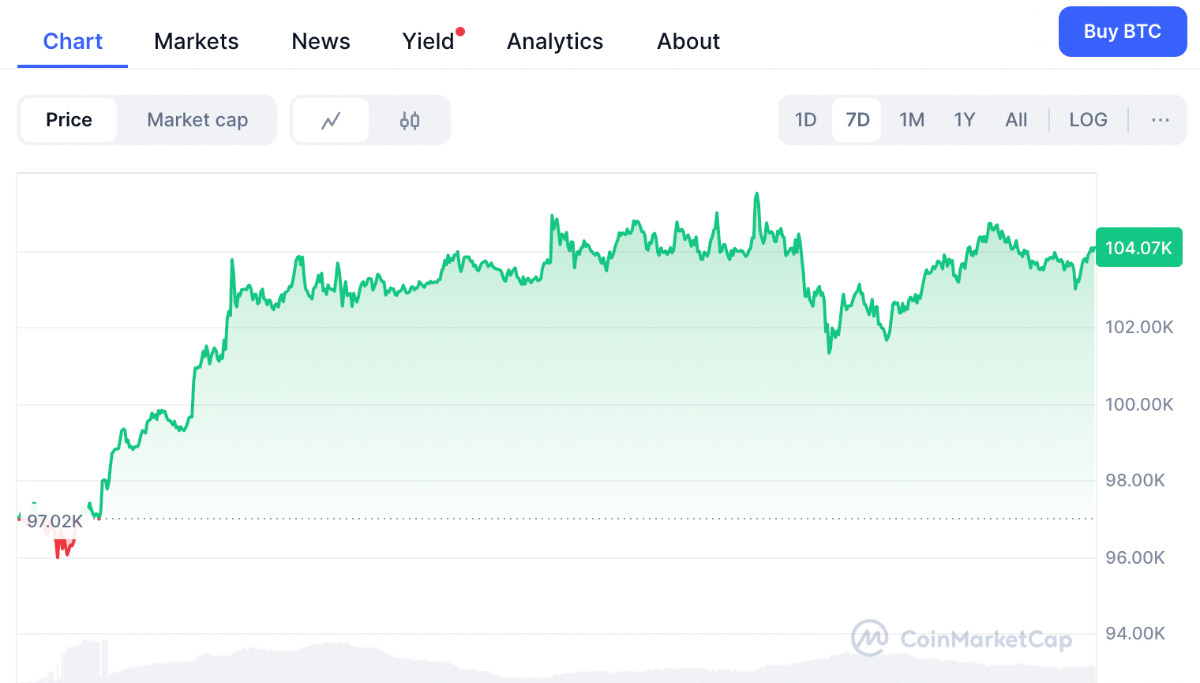Click the CoinMarketCap watermark logo
The image size is (1200, 683).
[x=961, y=639]
